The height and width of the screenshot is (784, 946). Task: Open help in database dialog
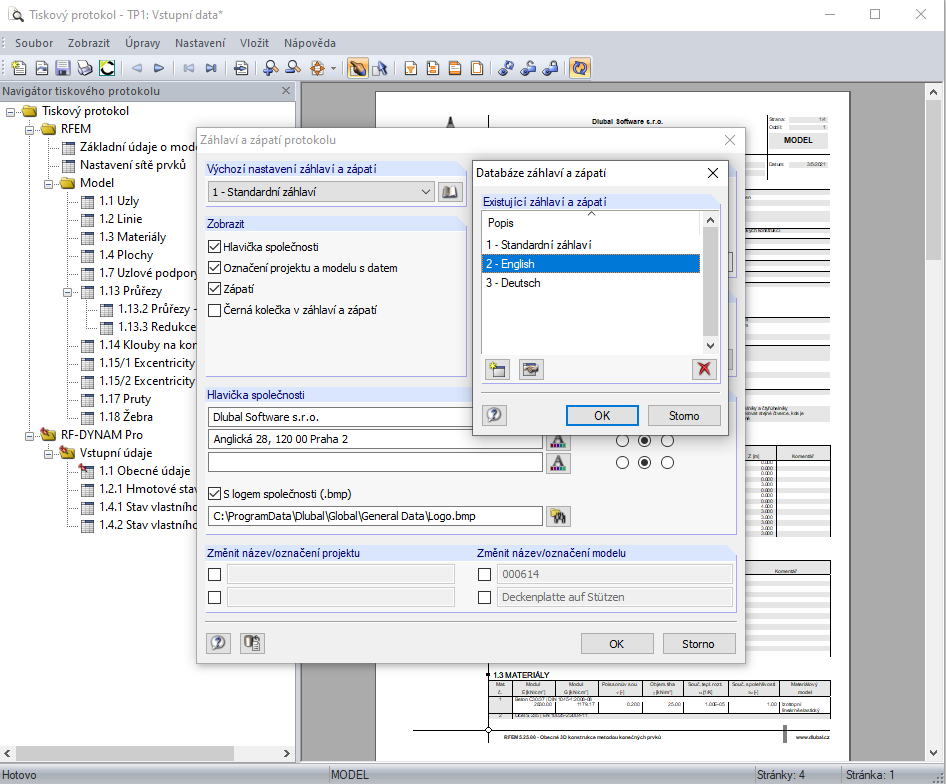(494, 415)
